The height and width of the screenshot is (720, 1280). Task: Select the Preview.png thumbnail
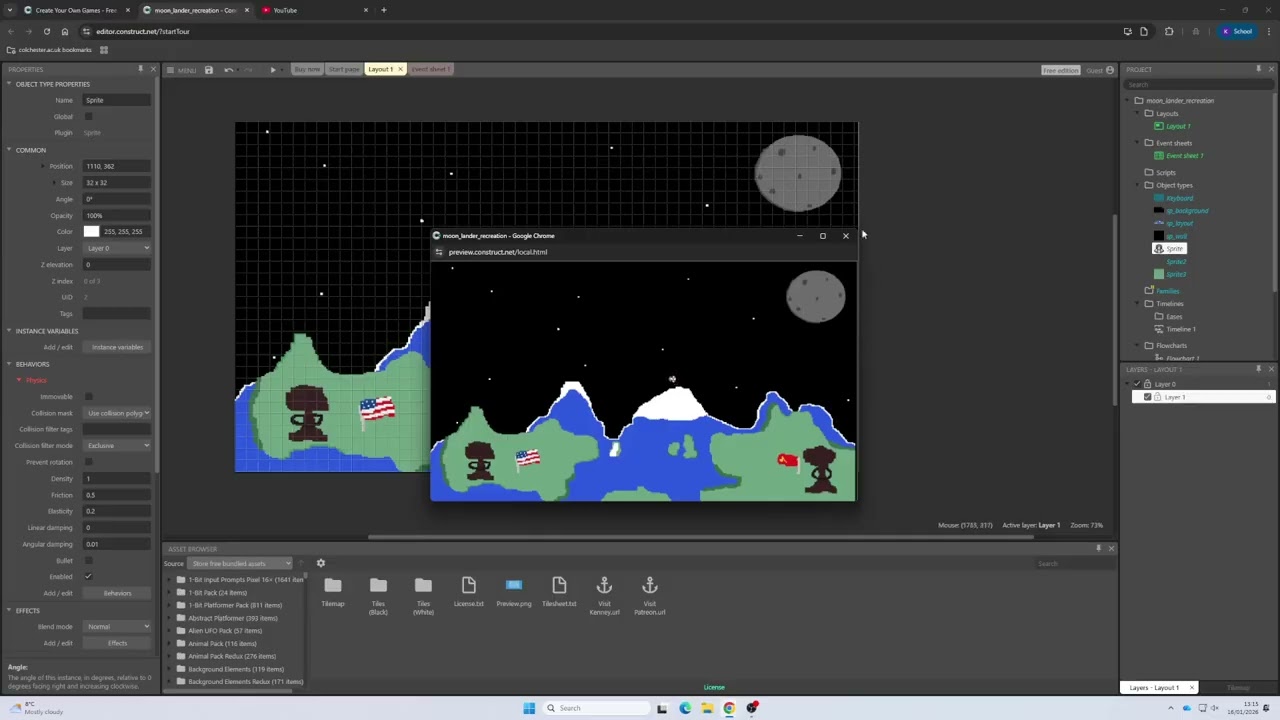click(x=514, y=585)
